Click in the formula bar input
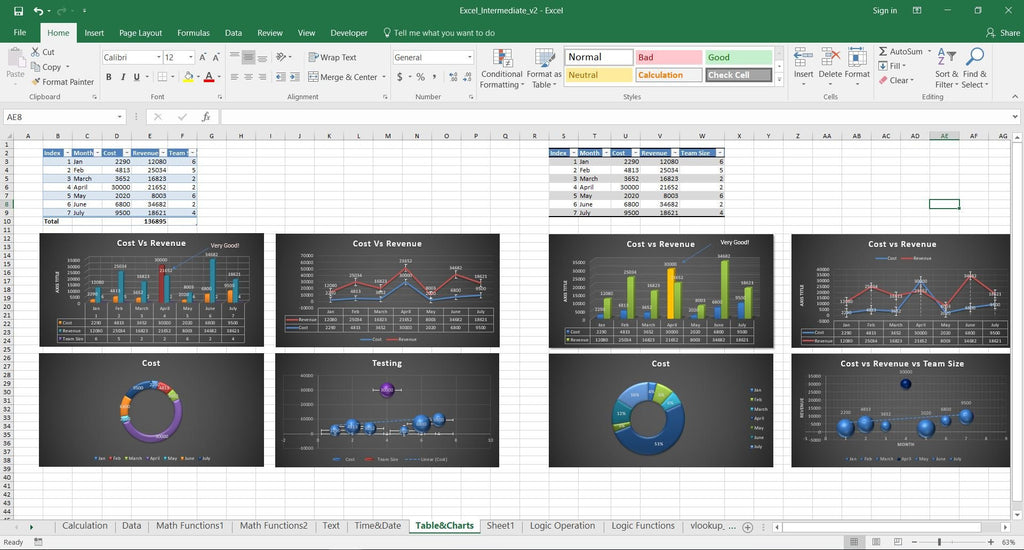1024x550 pixels. [615, 117]
